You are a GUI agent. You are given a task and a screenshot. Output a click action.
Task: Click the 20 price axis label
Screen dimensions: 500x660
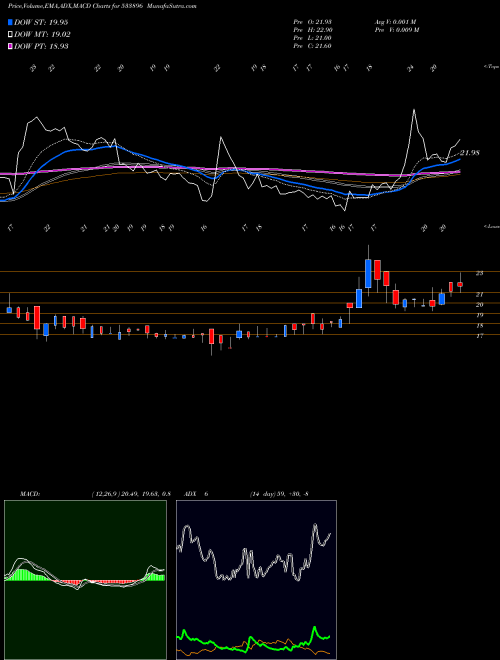click(x=479, y=304)
